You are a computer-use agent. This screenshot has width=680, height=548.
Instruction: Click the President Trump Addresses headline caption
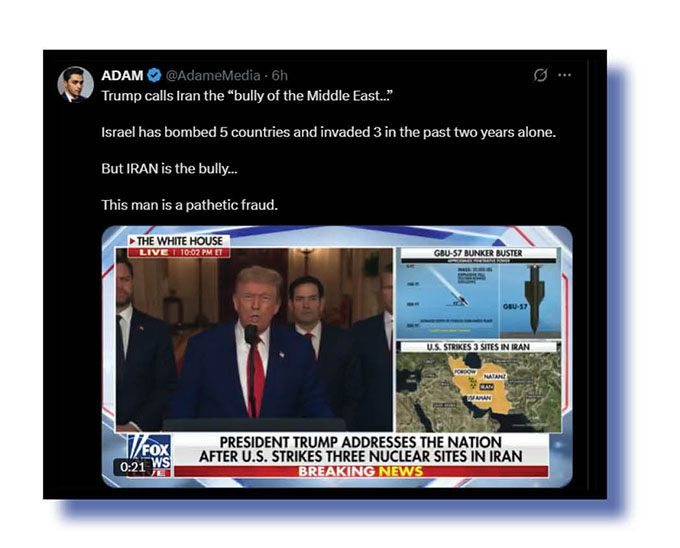361,449
